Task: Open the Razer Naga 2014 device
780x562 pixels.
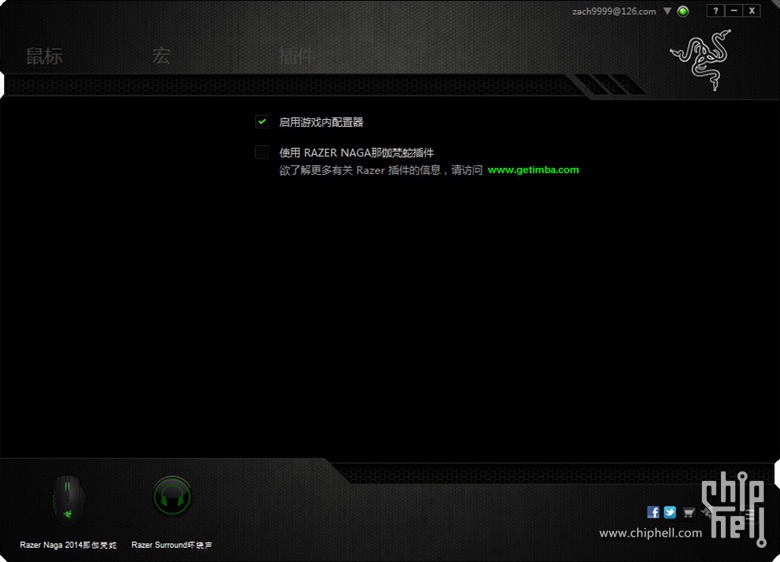Action: 68,499
